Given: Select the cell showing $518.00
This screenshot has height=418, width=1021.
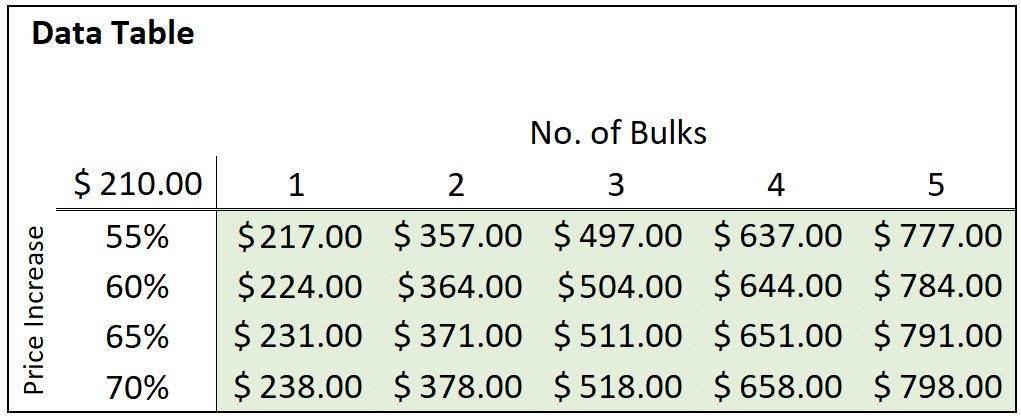Looking at the screenshot, I should click(619, 386).
